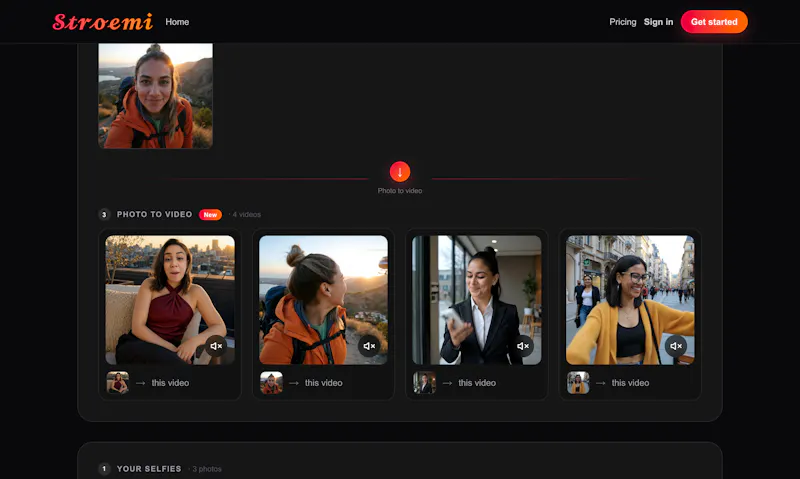Click source photo thumbnail of hiker in orange jacket
Image resolution: width=800 pixels, height=479 pixels.
[x=271, y=383]
